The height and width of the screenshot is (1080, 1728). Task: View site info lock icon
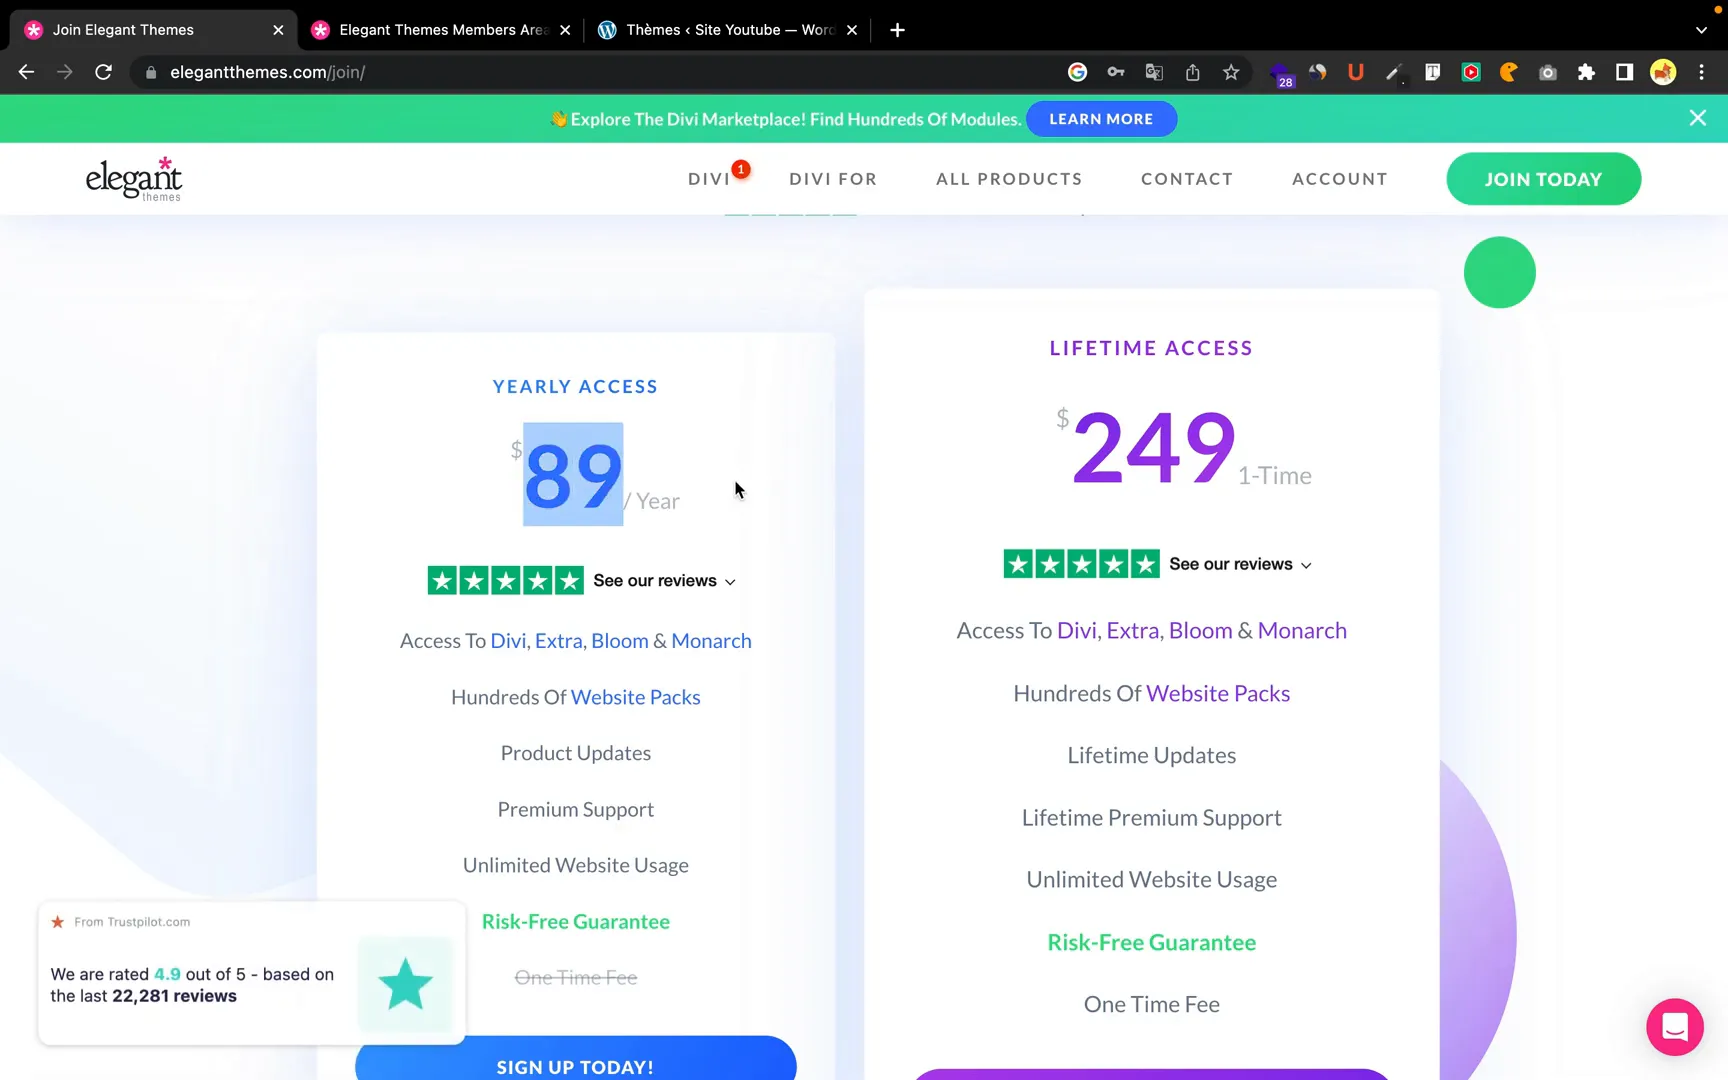pos(151,72)
